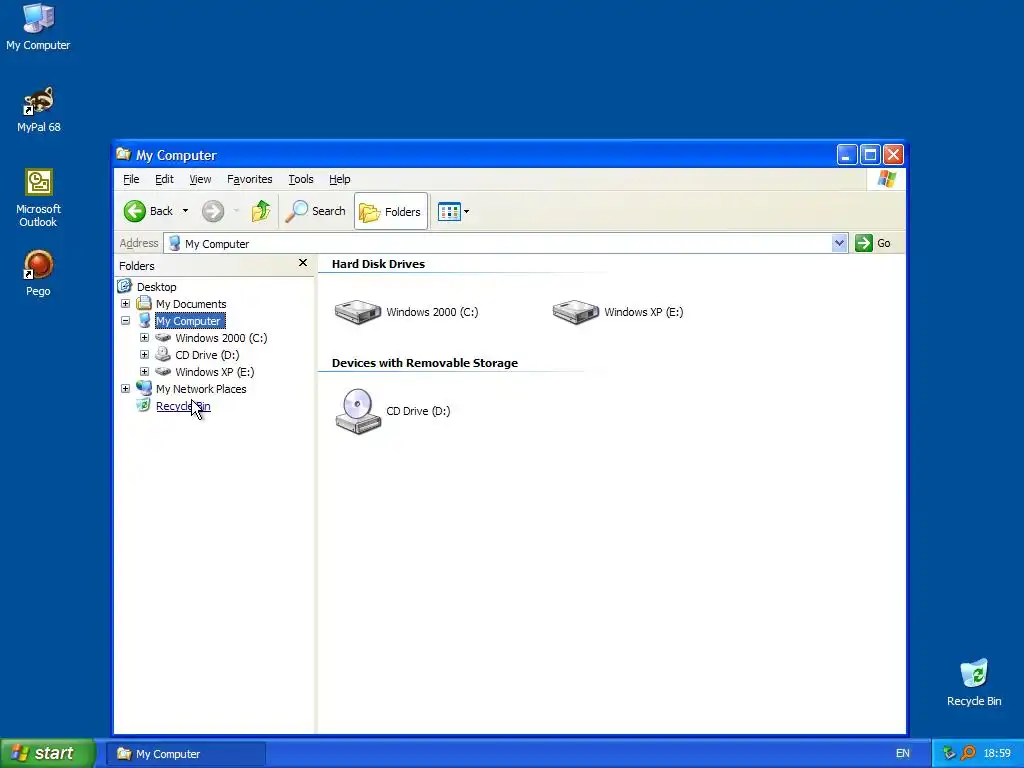Image resolution: width=1024 pixels, height=768 pixels.
Task: Go Up one folder level
Action: (x=261, y=211)
